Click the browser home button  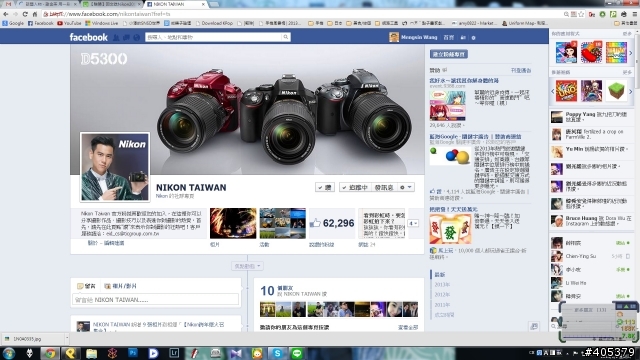(x=35, y=14)
